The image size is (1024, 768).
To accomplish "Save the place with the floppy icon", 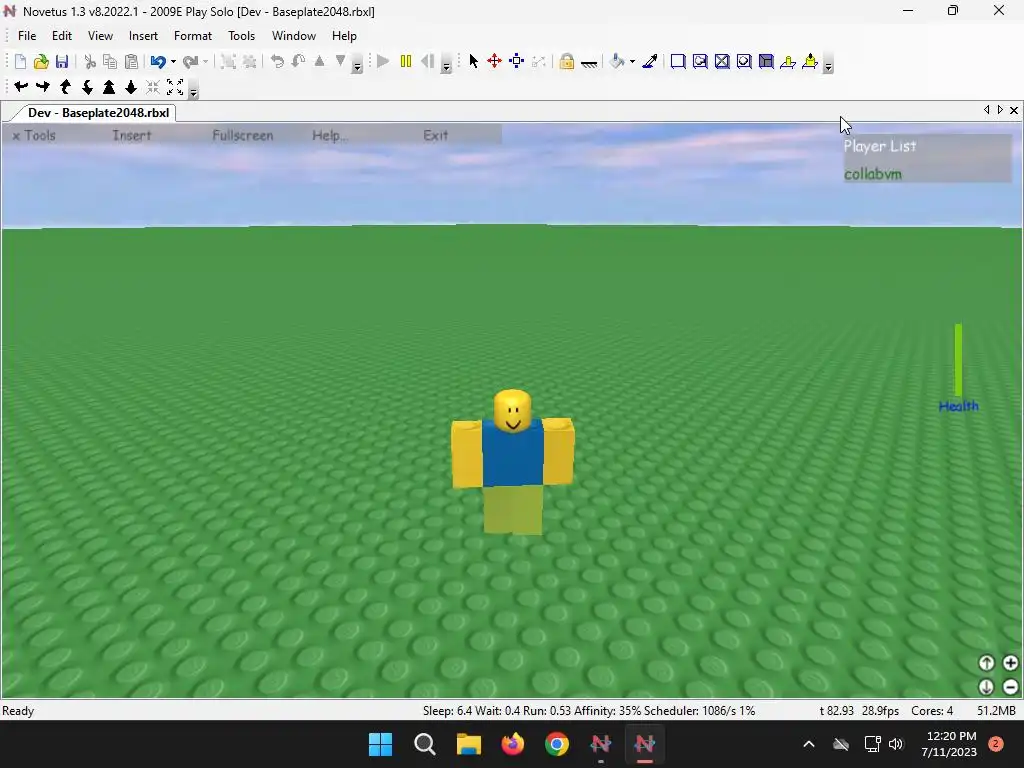I will [x=62, y=61].
